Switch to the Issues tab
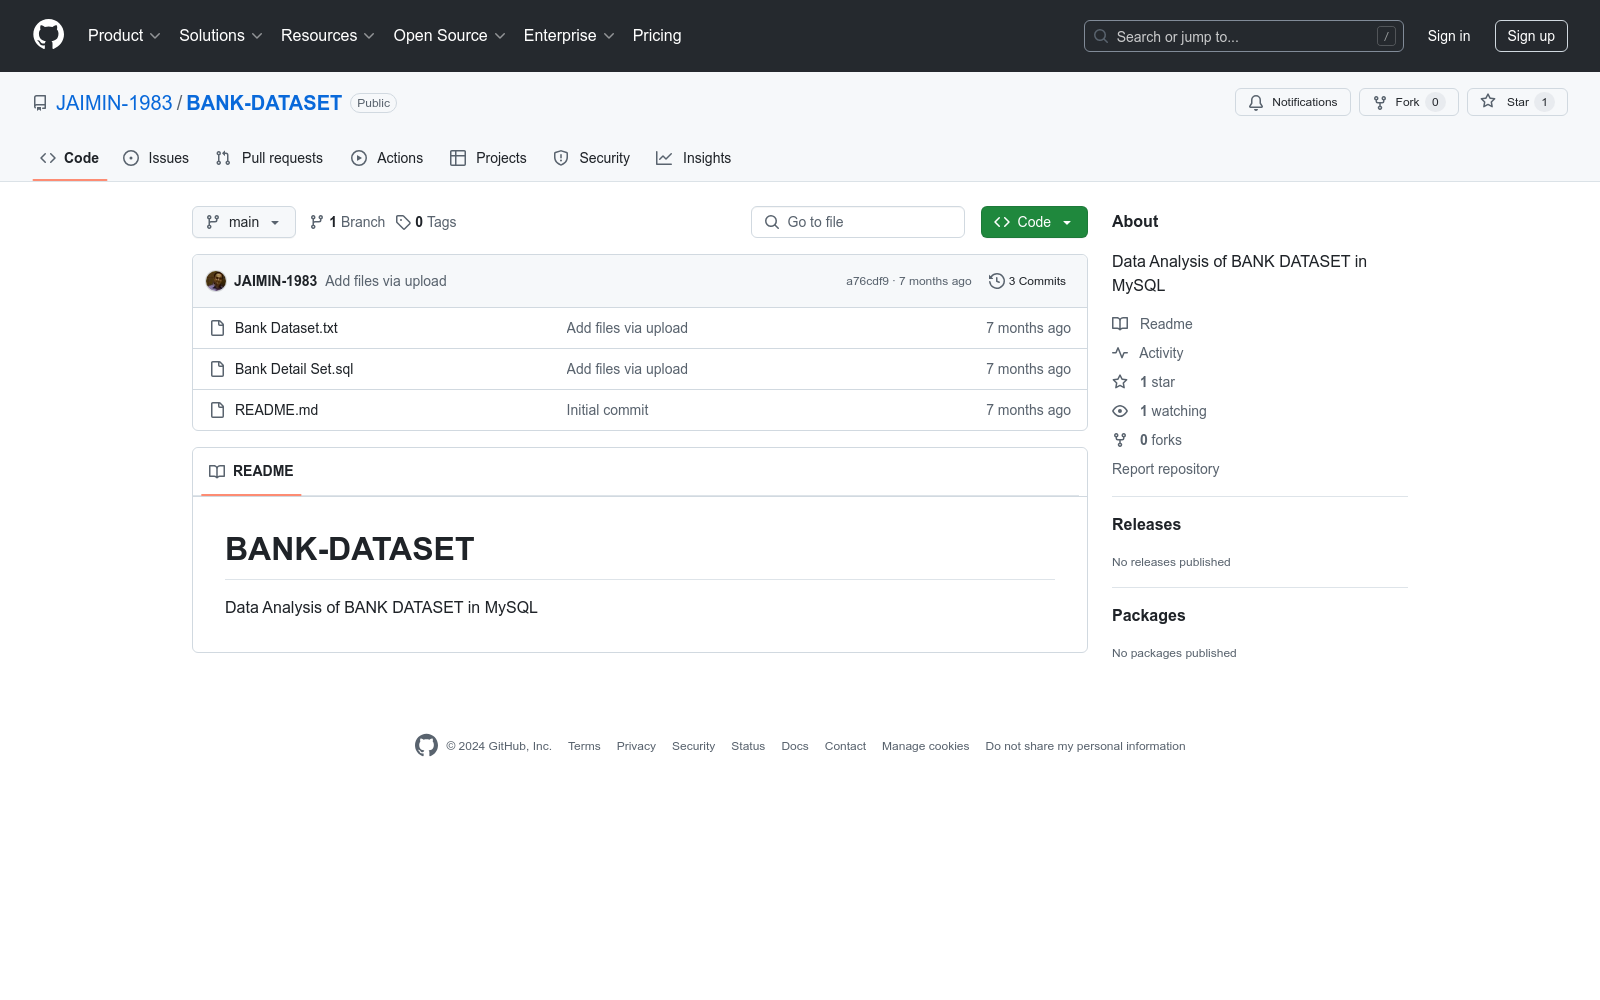Viewport: 1600px width, 1000px height. point(156,158)
